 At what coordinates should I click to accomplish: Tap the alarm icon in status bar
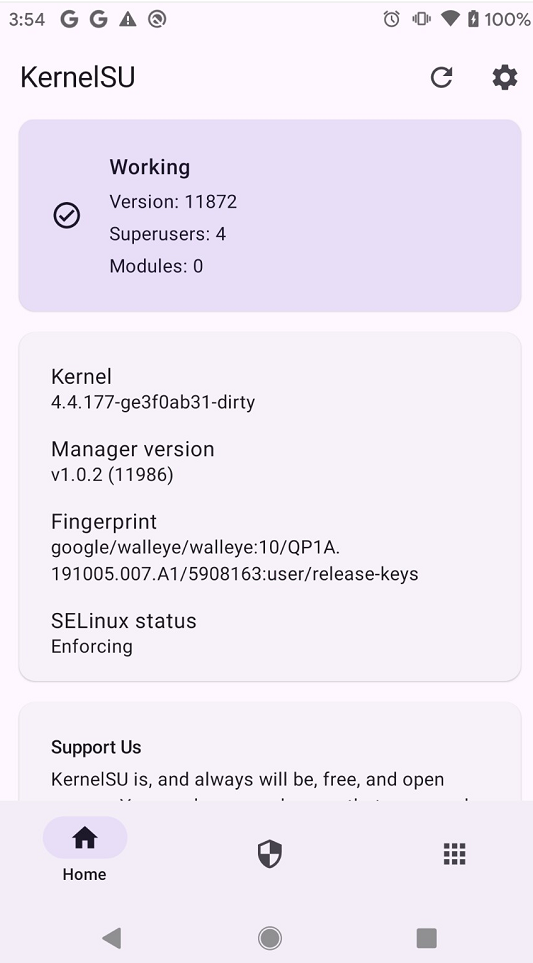tap(391, 19)
